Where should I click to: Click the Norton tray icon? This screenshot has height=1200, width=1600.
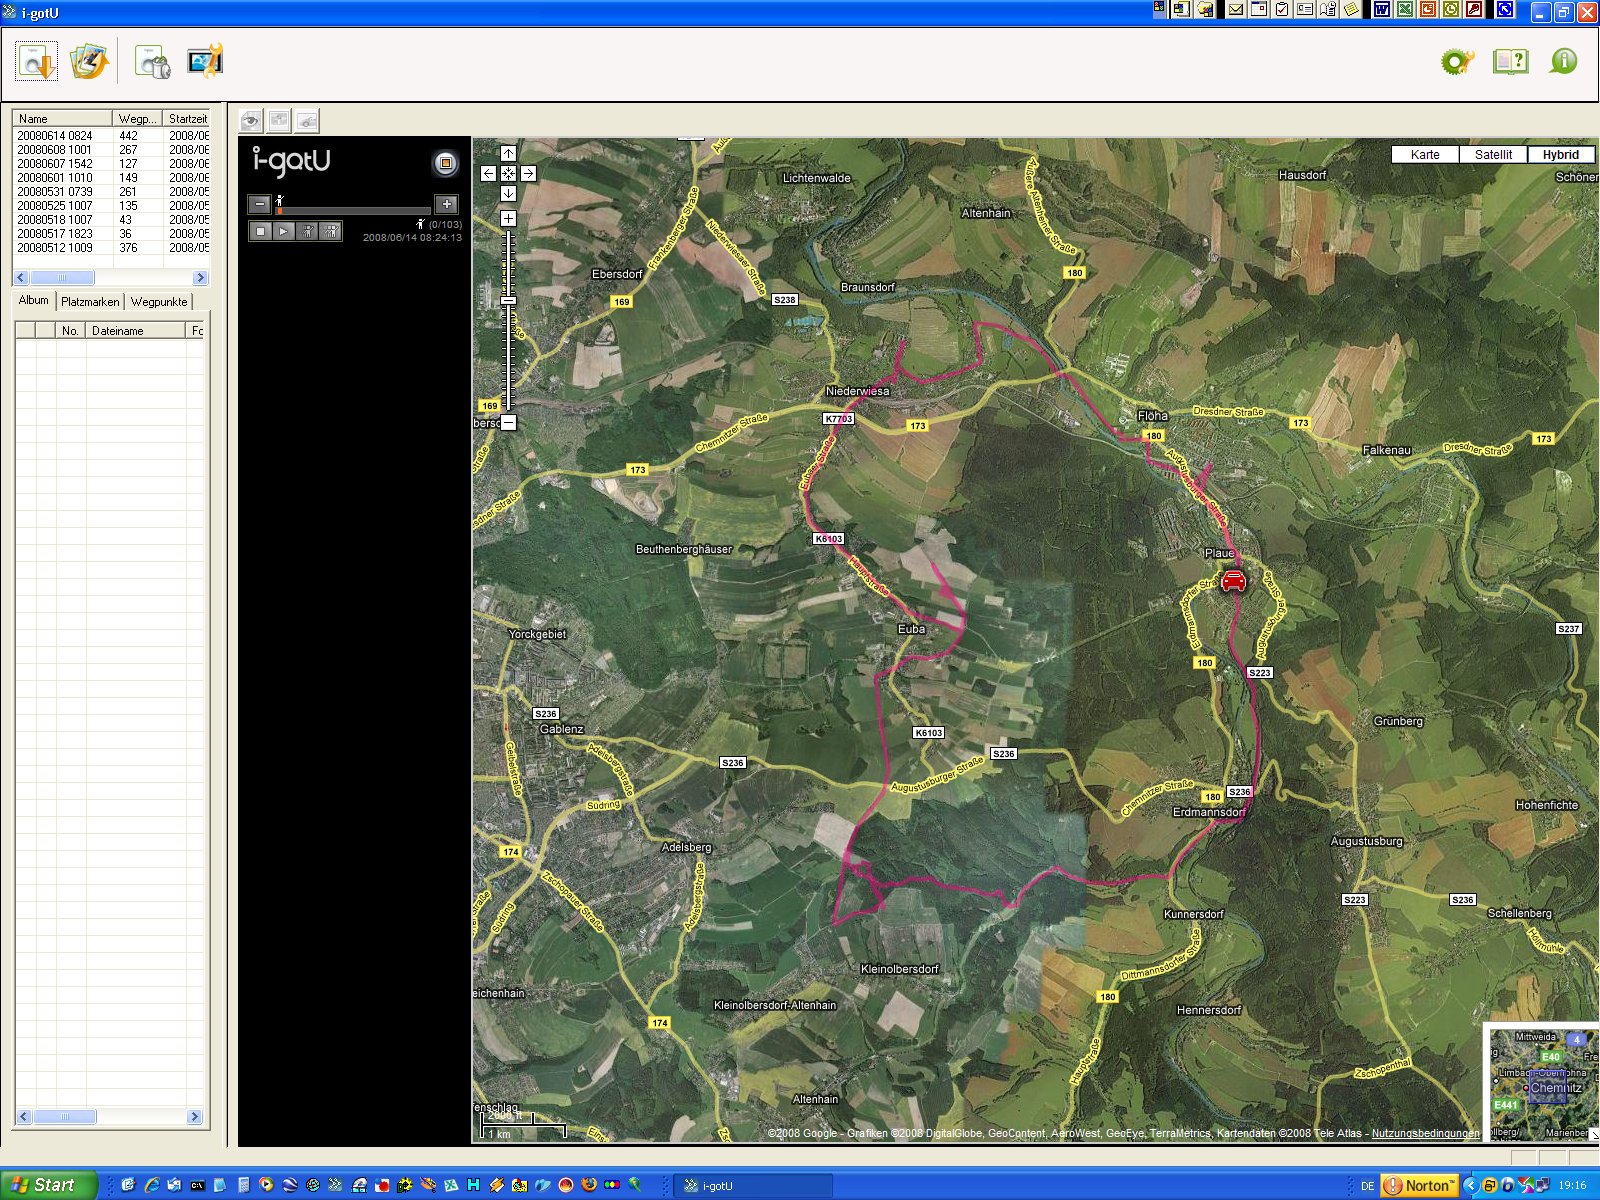[1420, 1185]
